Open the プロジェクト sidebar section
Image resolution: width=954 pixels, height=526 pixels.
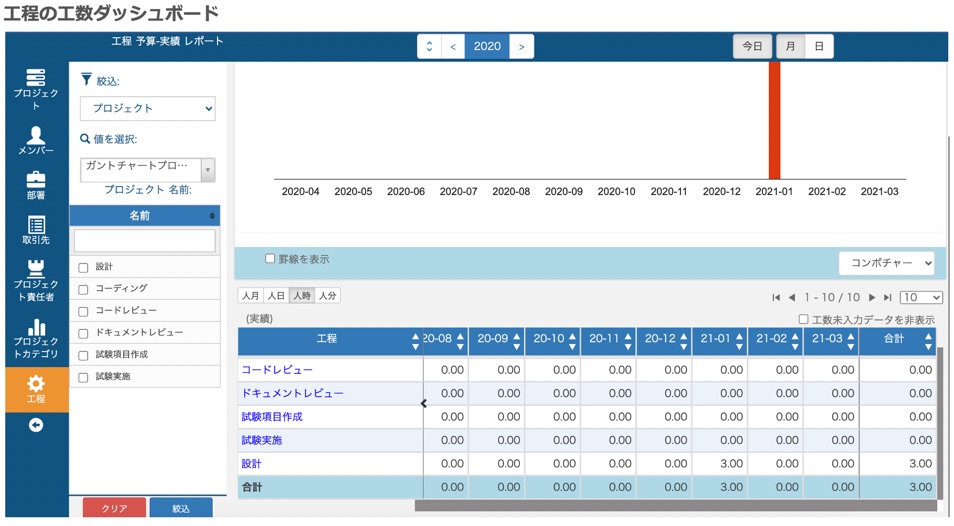(x=36, y=89)
